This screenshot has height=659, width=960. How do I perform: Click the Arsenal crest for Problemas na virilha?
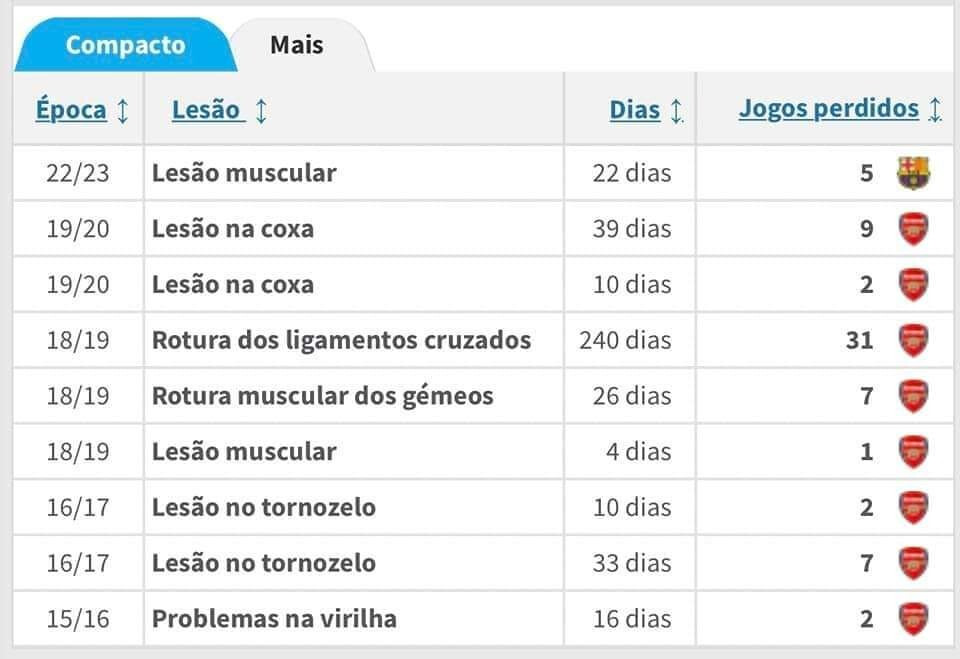(913, 619)
